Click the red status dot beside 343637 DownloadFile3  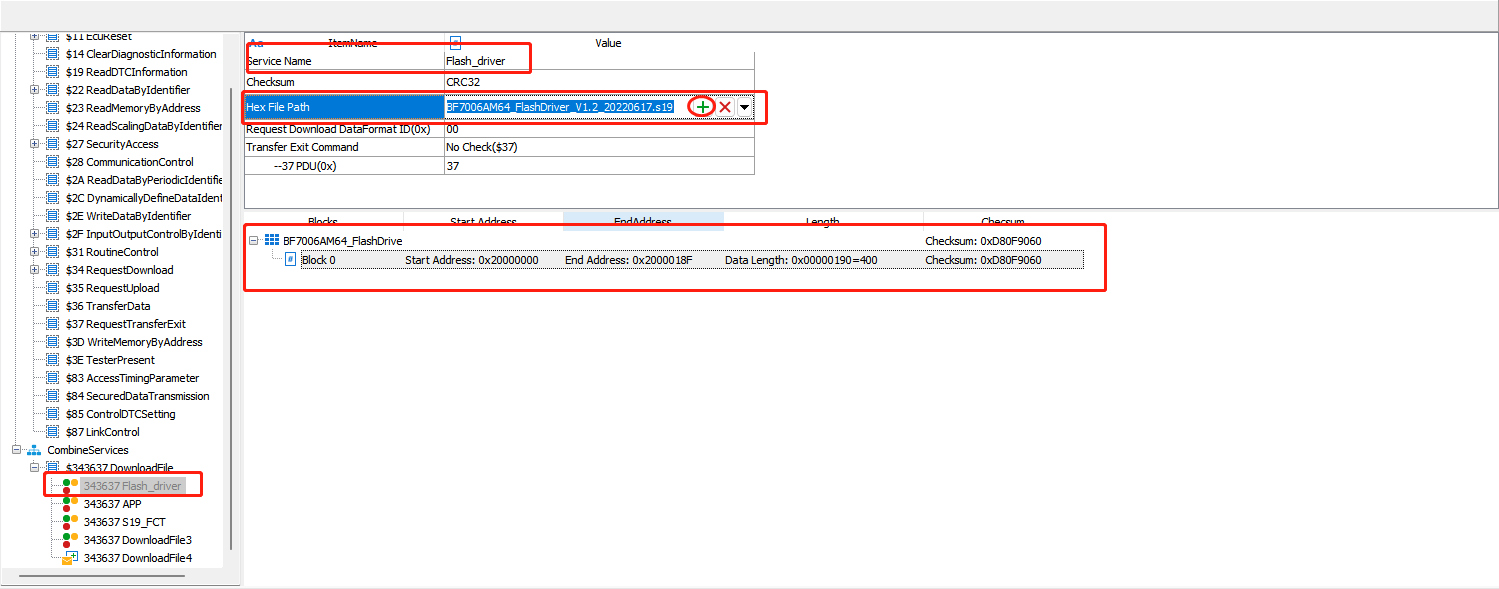click(x=67, y=544)
